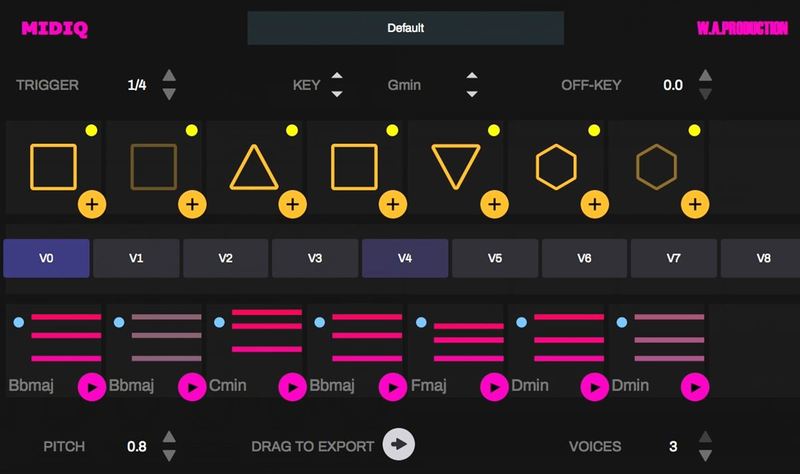Click the inverted triangle shape icon
The image size is (800, 474).
click(x=455, y=166)
